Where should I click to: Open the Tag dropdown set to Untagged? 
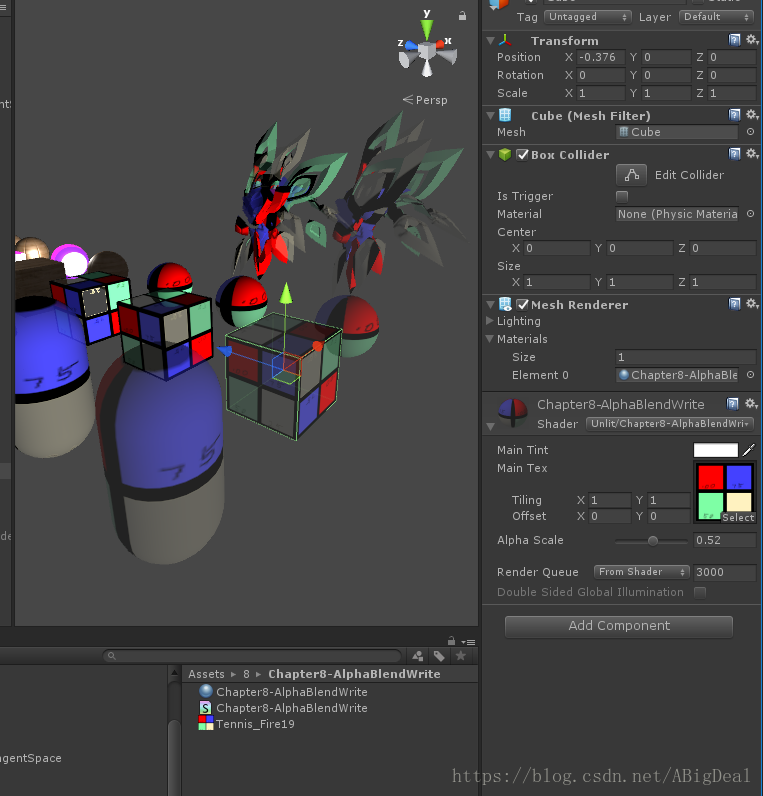click(588, 17)
